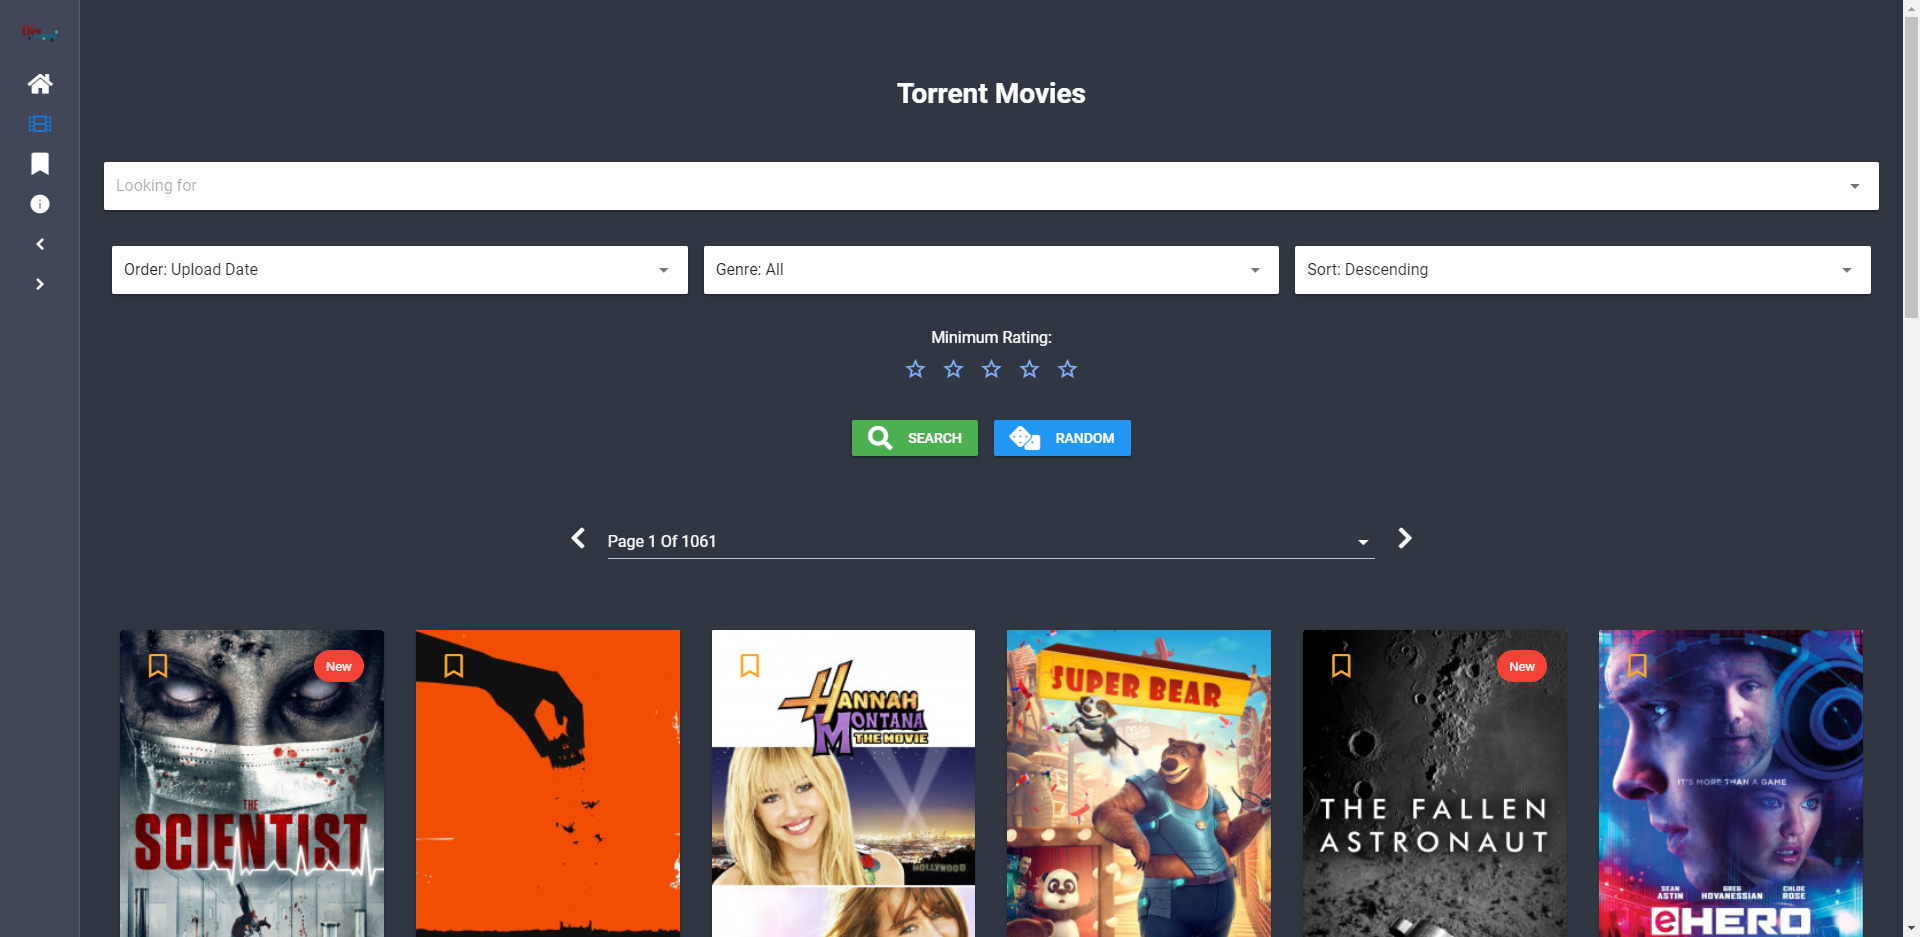Set minimum rating to three stars
The width and height of the screenshot is (1920, 937).
(x=991, y=370)
